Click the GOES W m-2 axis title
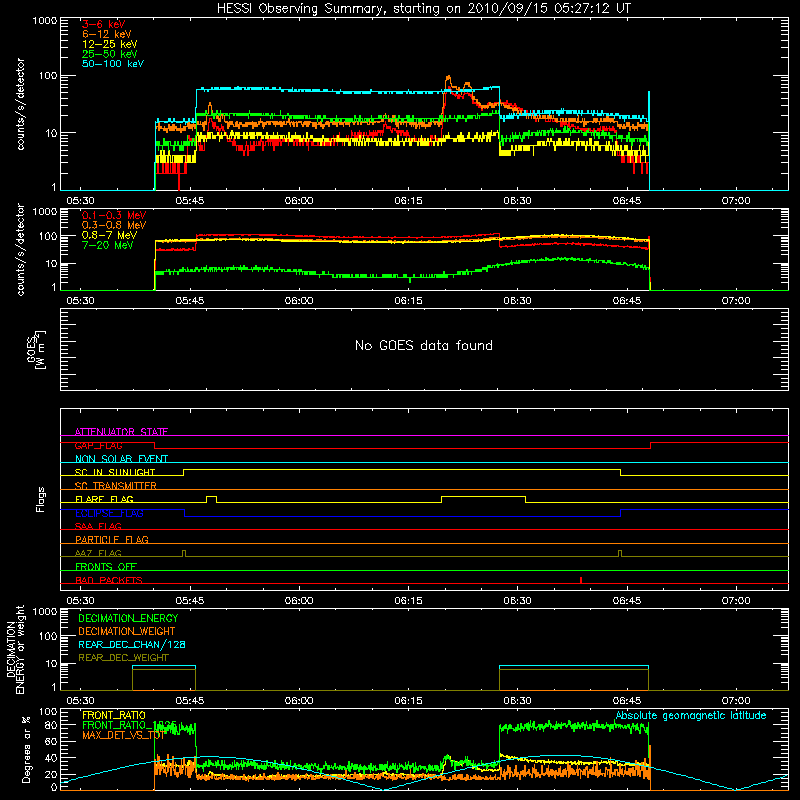800x800 pixels. click(x=35, y=349)
